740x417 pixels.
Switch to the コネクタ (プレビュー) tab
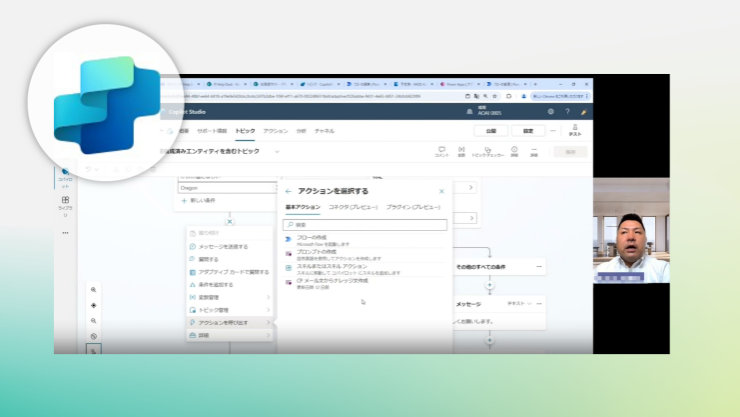click(353, 207)
